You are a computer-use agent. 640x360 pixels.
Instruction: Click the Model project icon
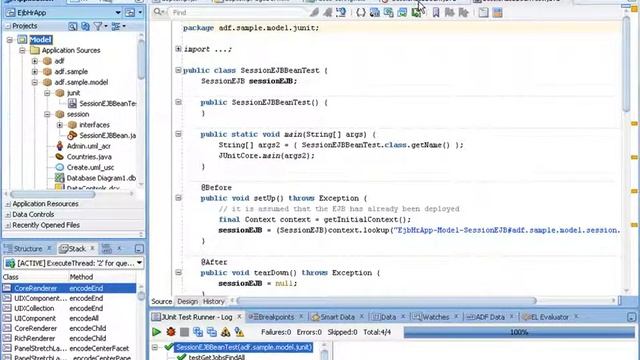[22, 40]
